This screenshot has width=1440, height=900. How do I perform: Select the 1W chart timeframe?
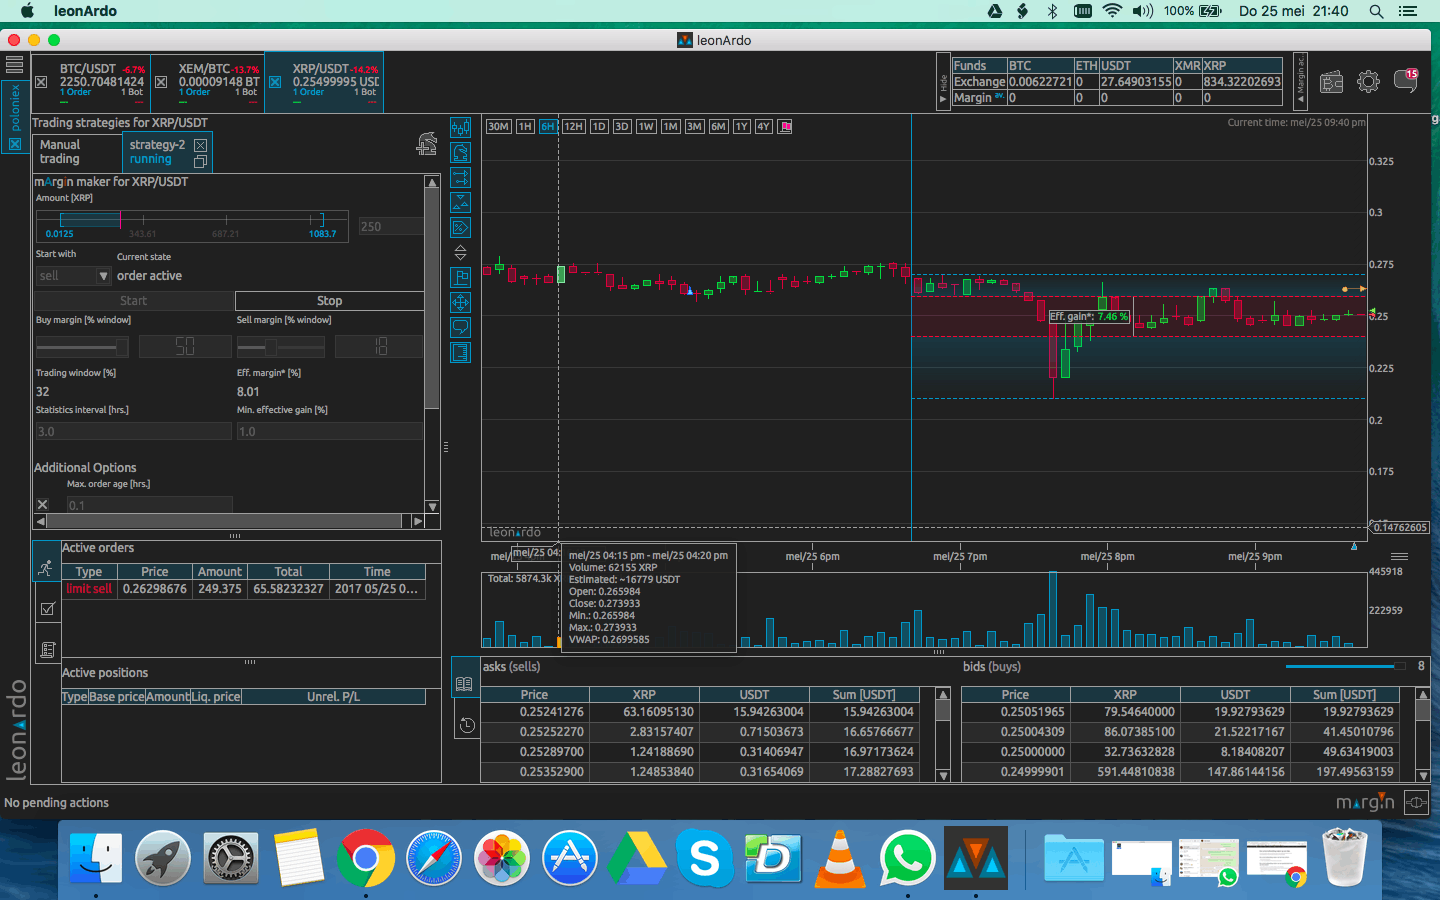coord(646,127)
